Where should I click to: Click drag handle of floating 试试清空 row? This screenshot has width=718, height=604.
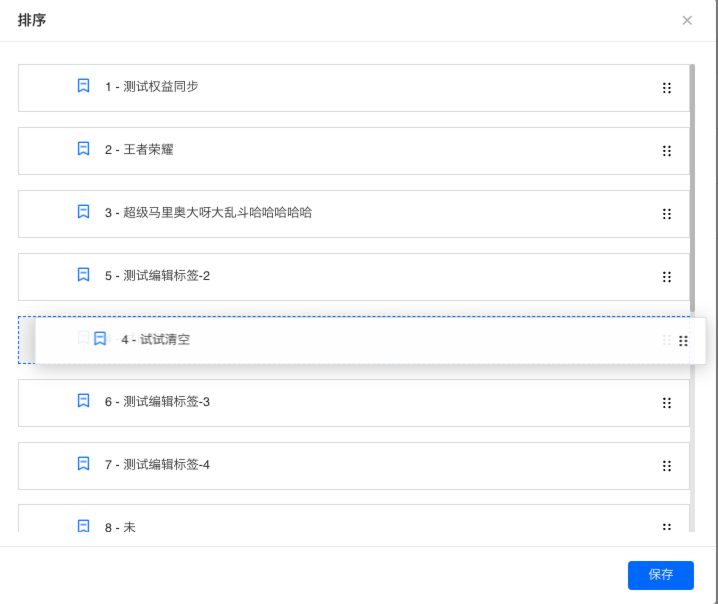683,341
